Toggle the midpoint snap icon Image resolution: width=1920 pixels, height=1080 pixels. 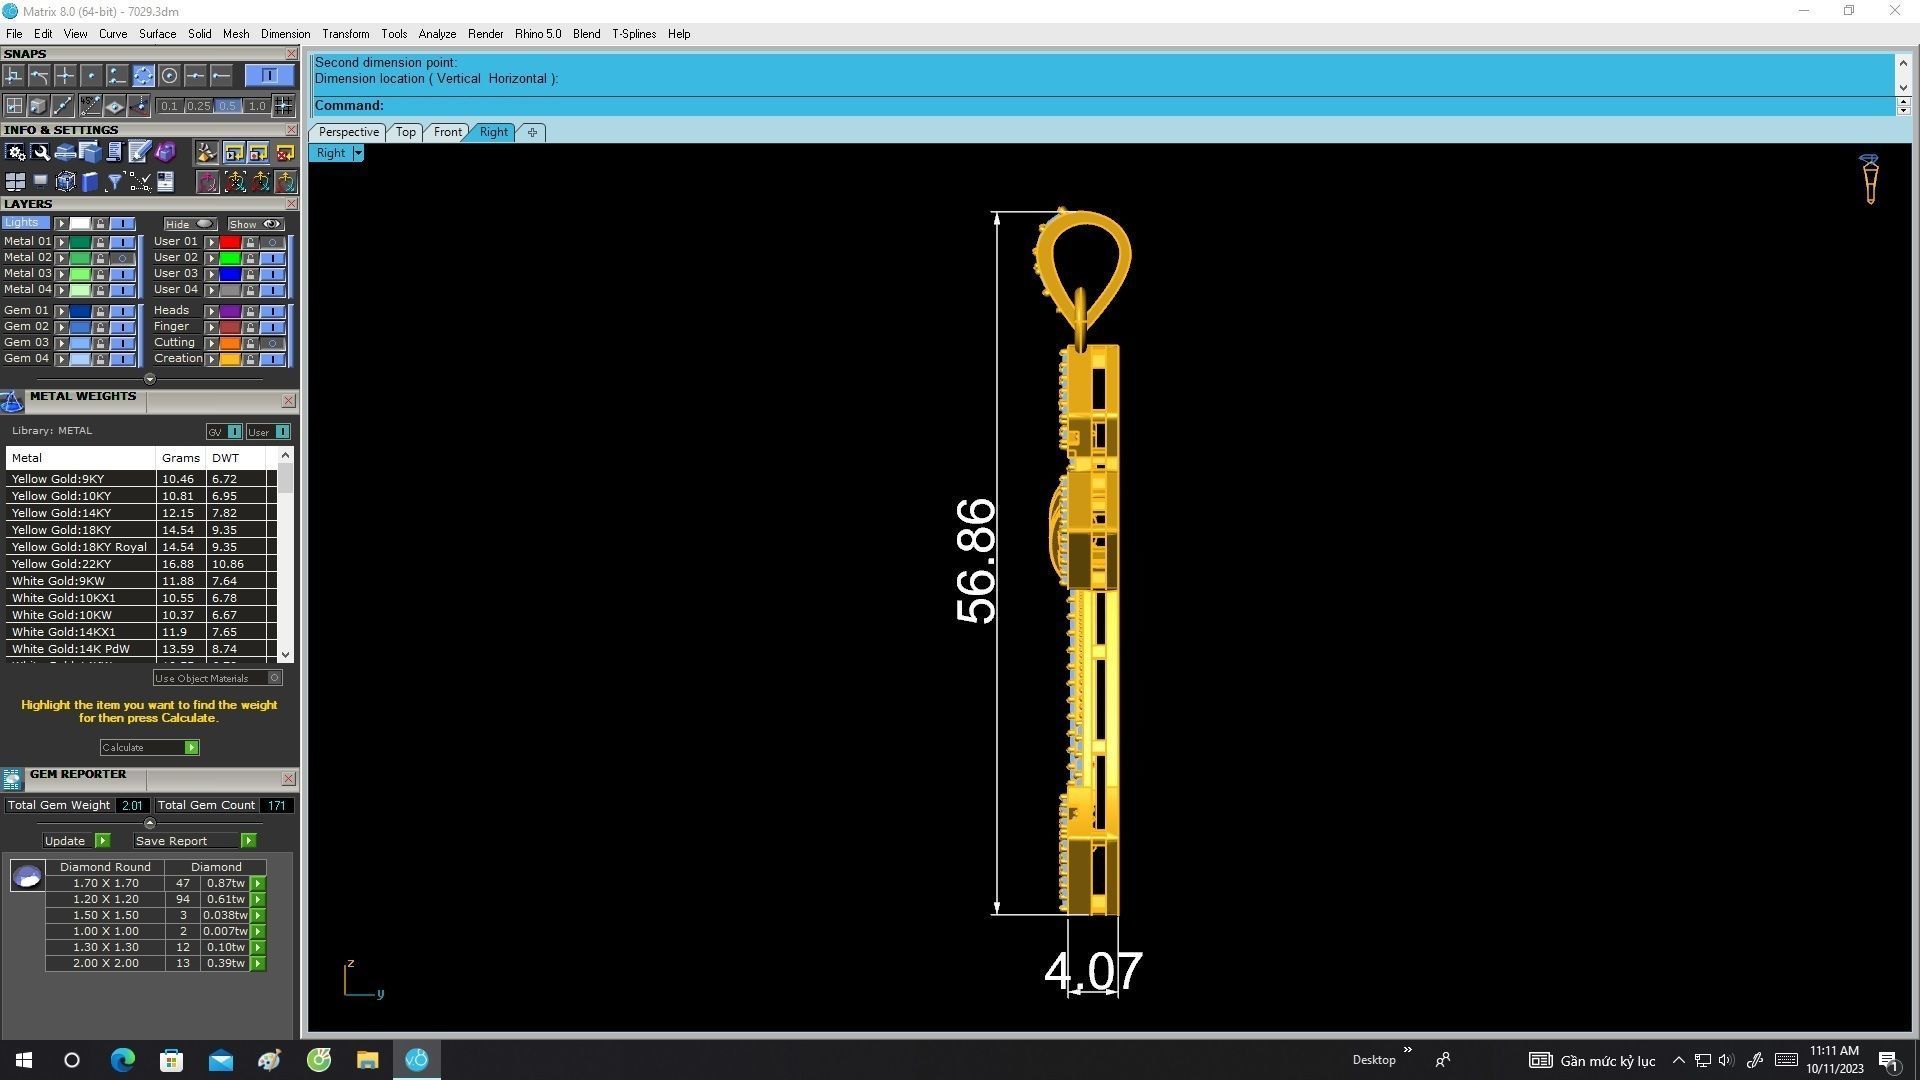pyautogui.click(x=195, y=75)
